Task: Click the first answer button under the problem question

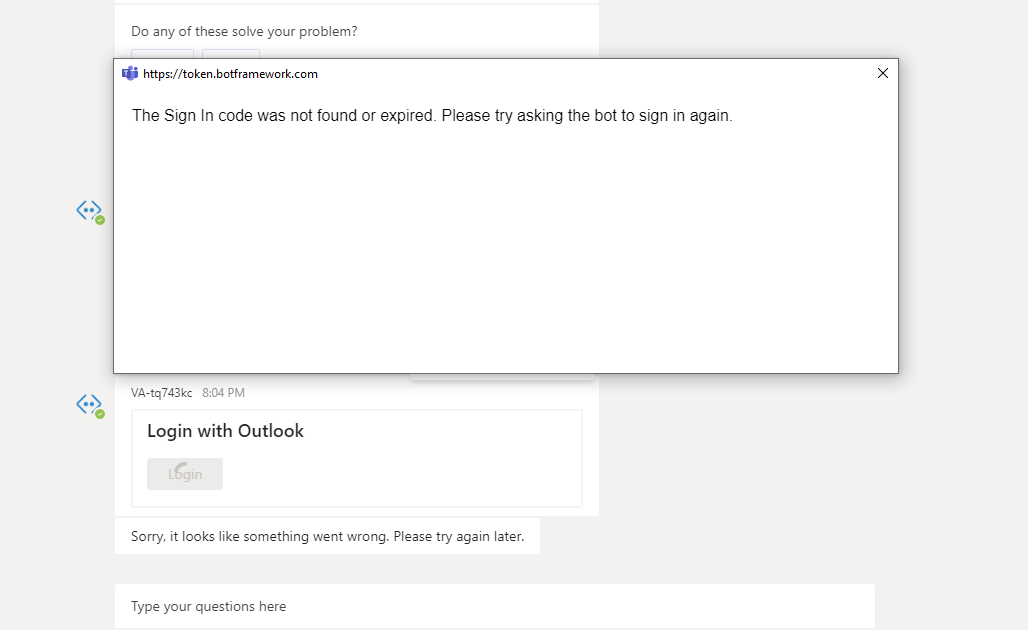Action: (162, 57)
